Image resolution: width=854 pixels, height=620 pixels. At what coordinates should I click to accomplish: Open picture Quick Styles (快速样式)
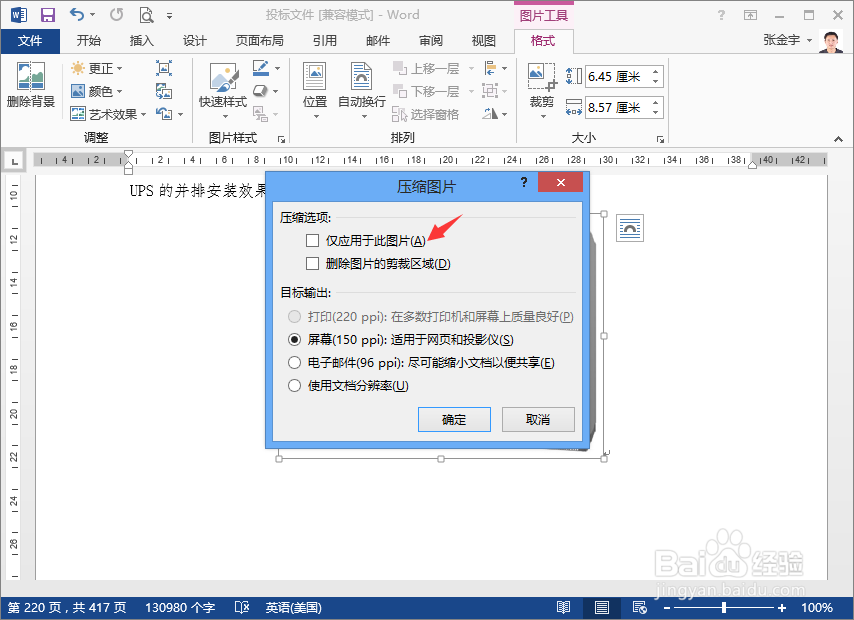click(x=223, y=85)
